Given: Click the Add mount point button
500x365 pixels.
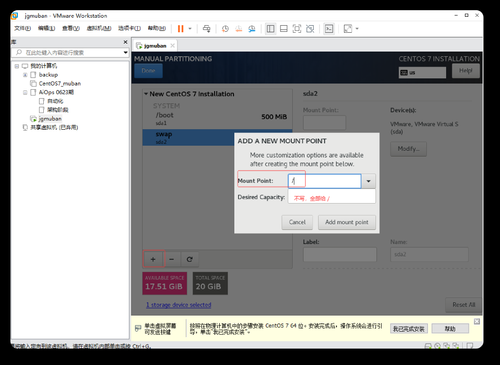Looking at the screenshot, I should tap(347, 222).
